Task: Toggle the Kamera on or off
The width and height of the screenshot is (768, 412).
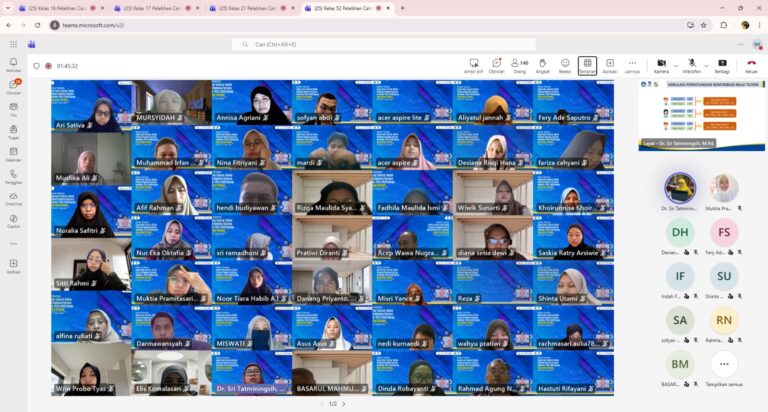Action: tap(661, 65)
